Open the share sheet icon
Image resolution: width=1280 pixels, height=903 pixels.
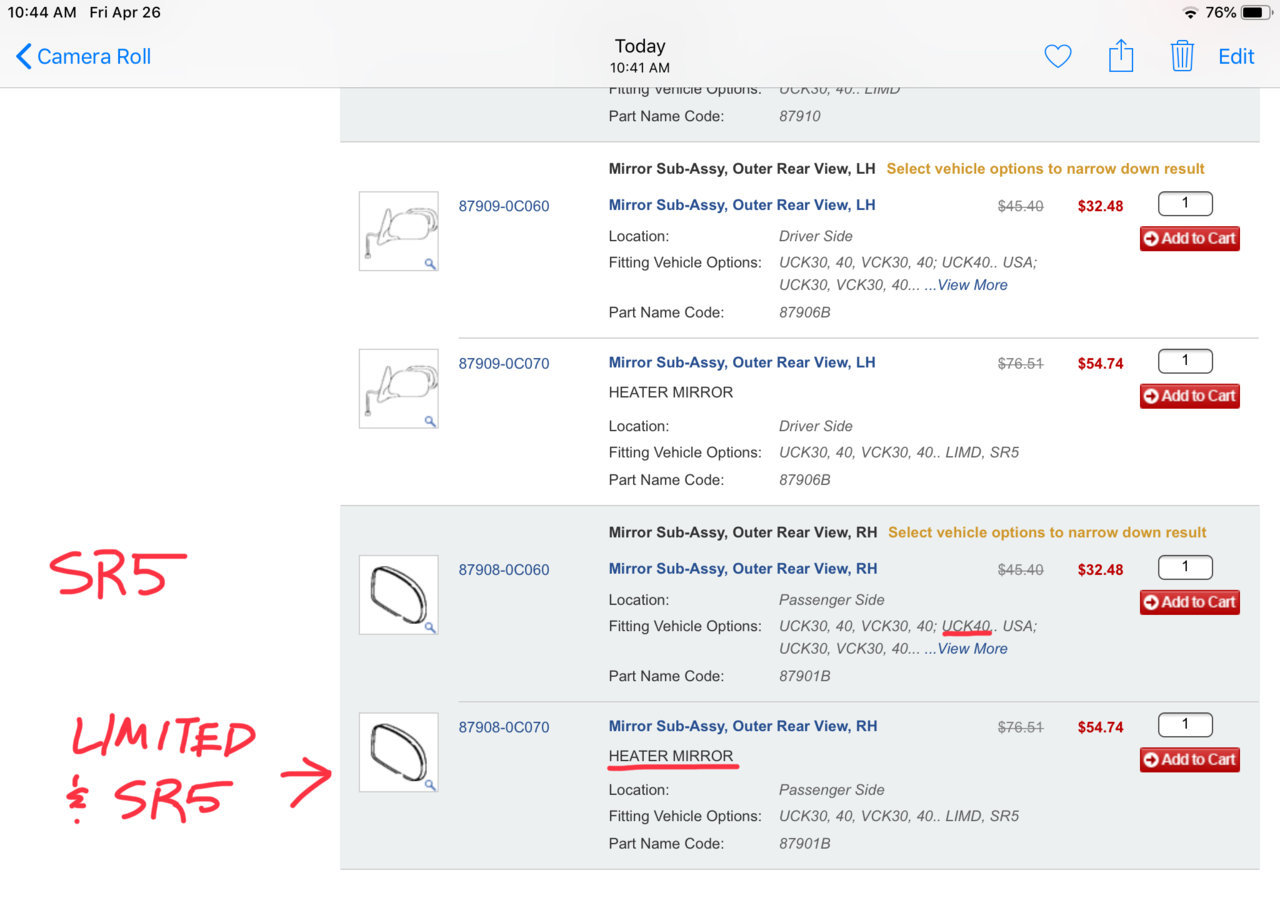pos(1121,56)
